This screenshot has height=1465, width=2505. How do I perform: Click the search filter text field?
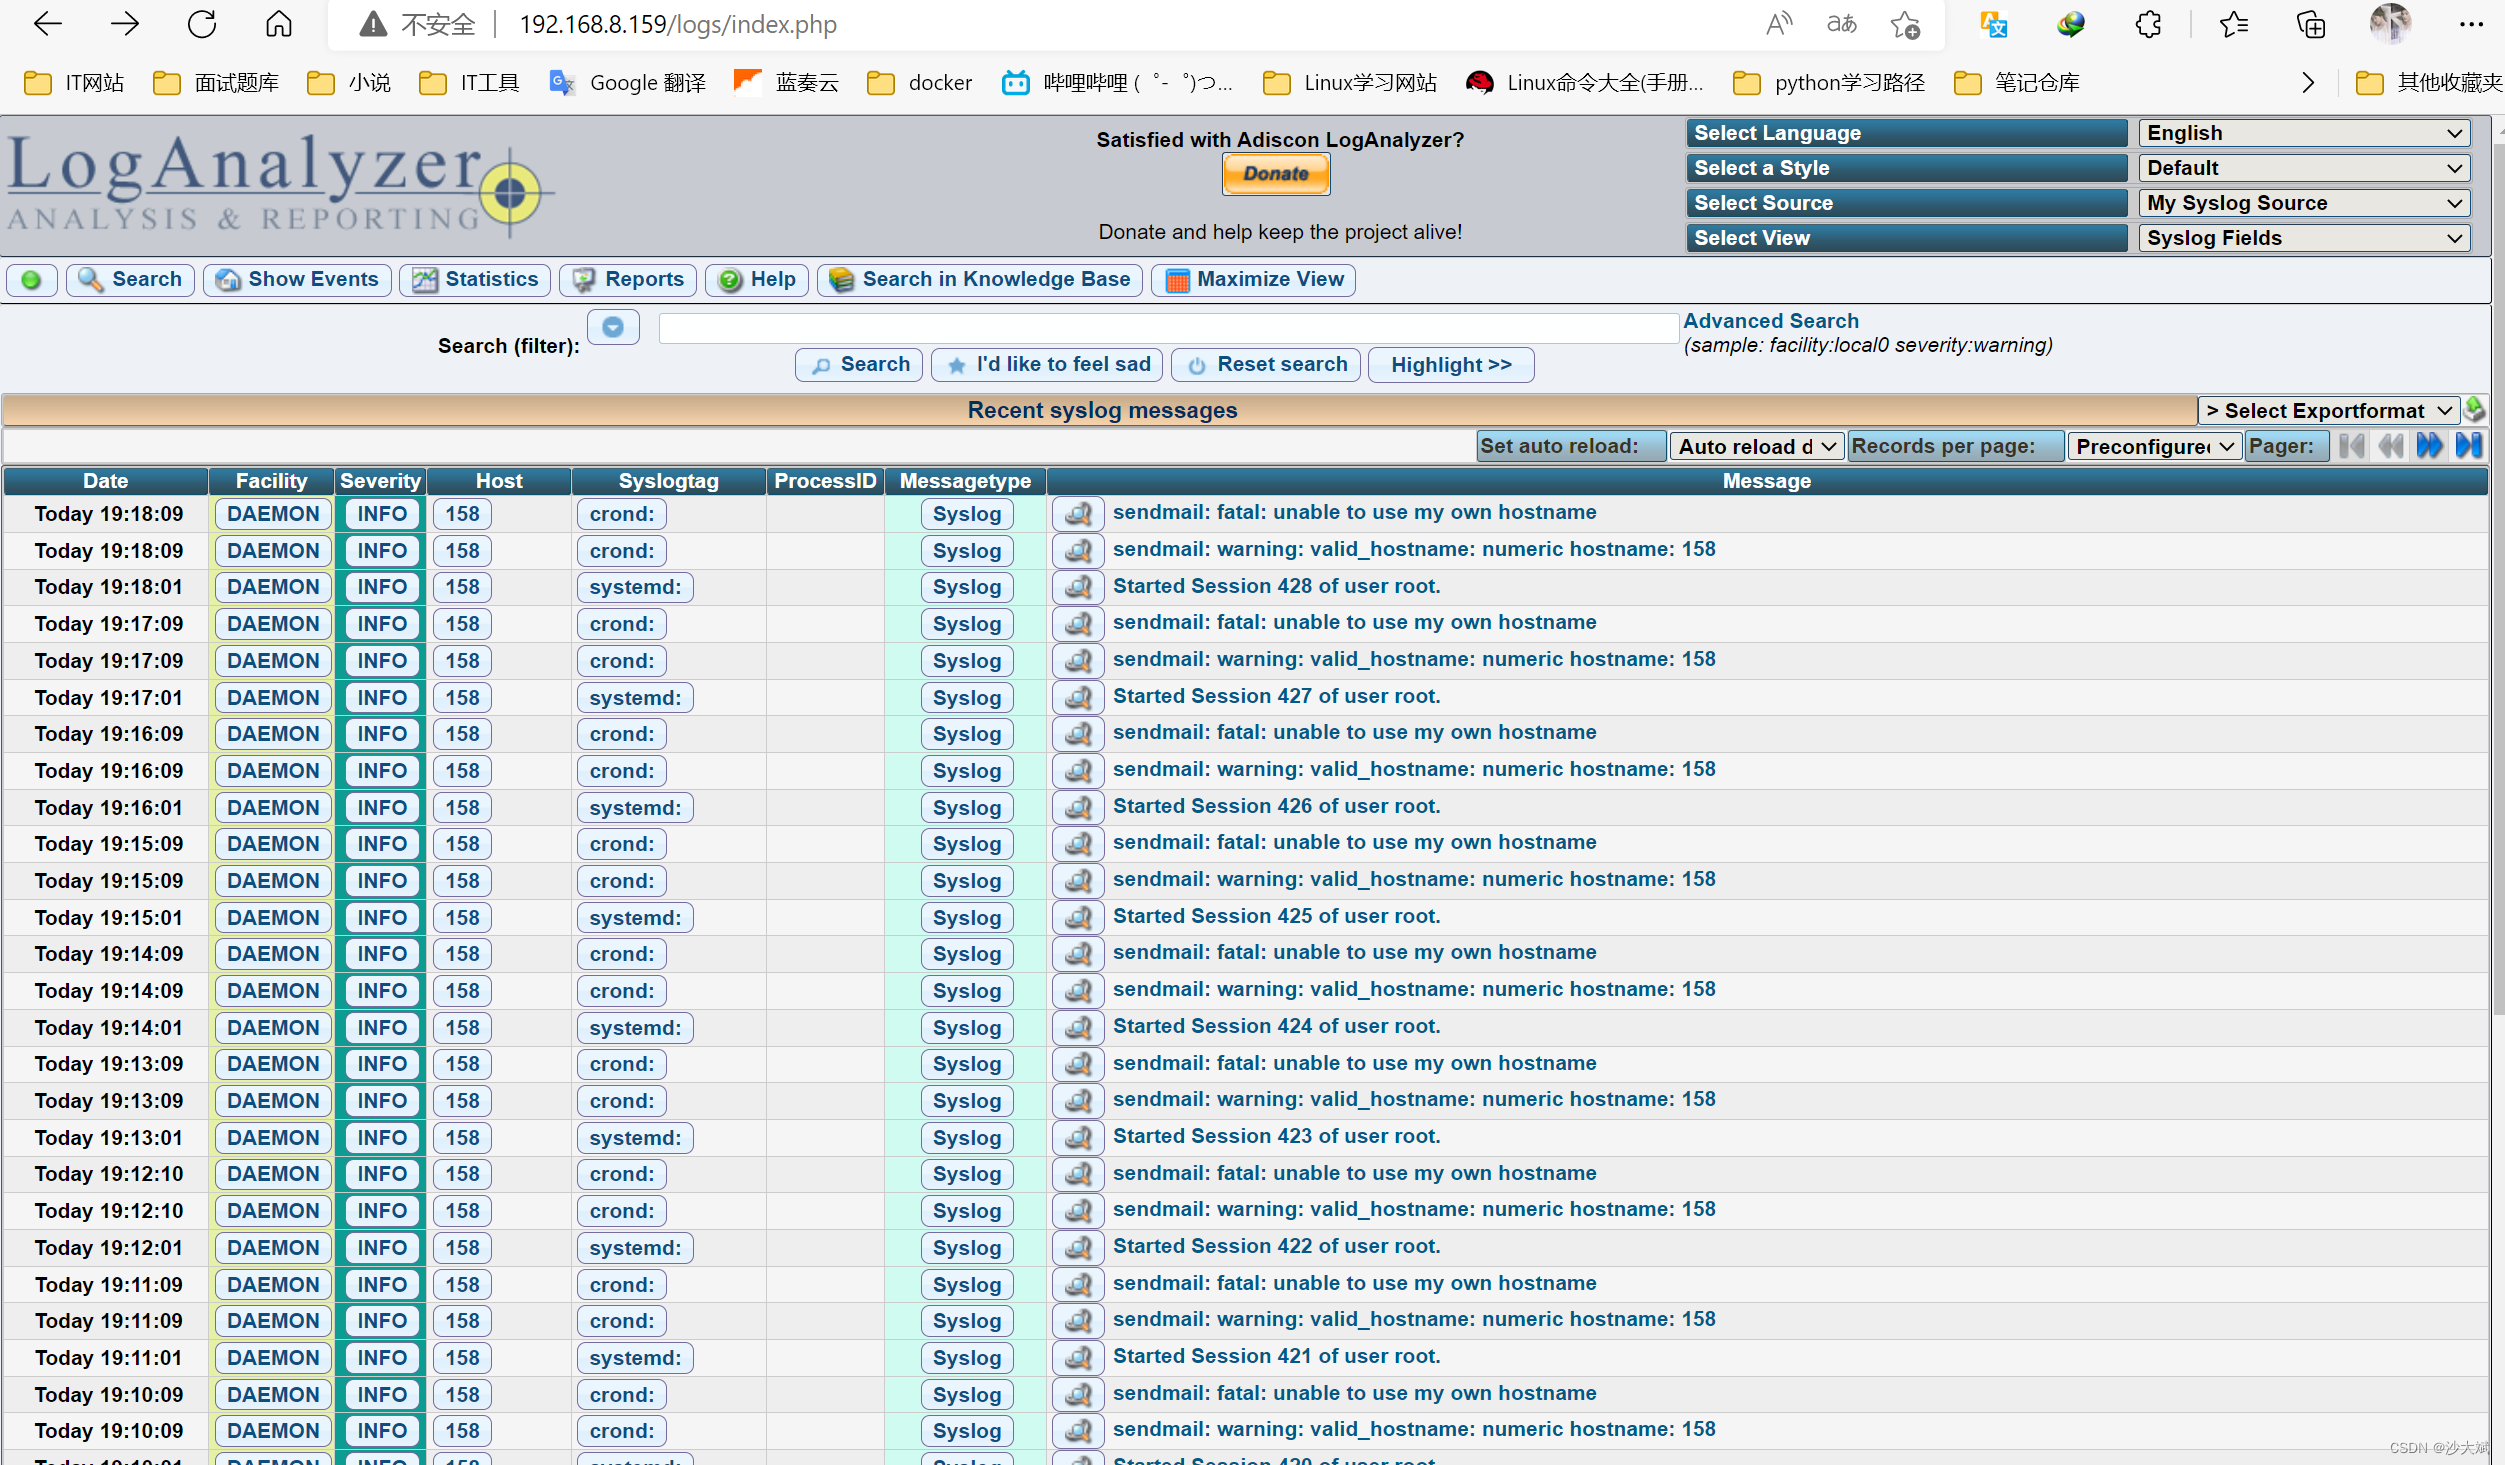[x=1167, y=328]
